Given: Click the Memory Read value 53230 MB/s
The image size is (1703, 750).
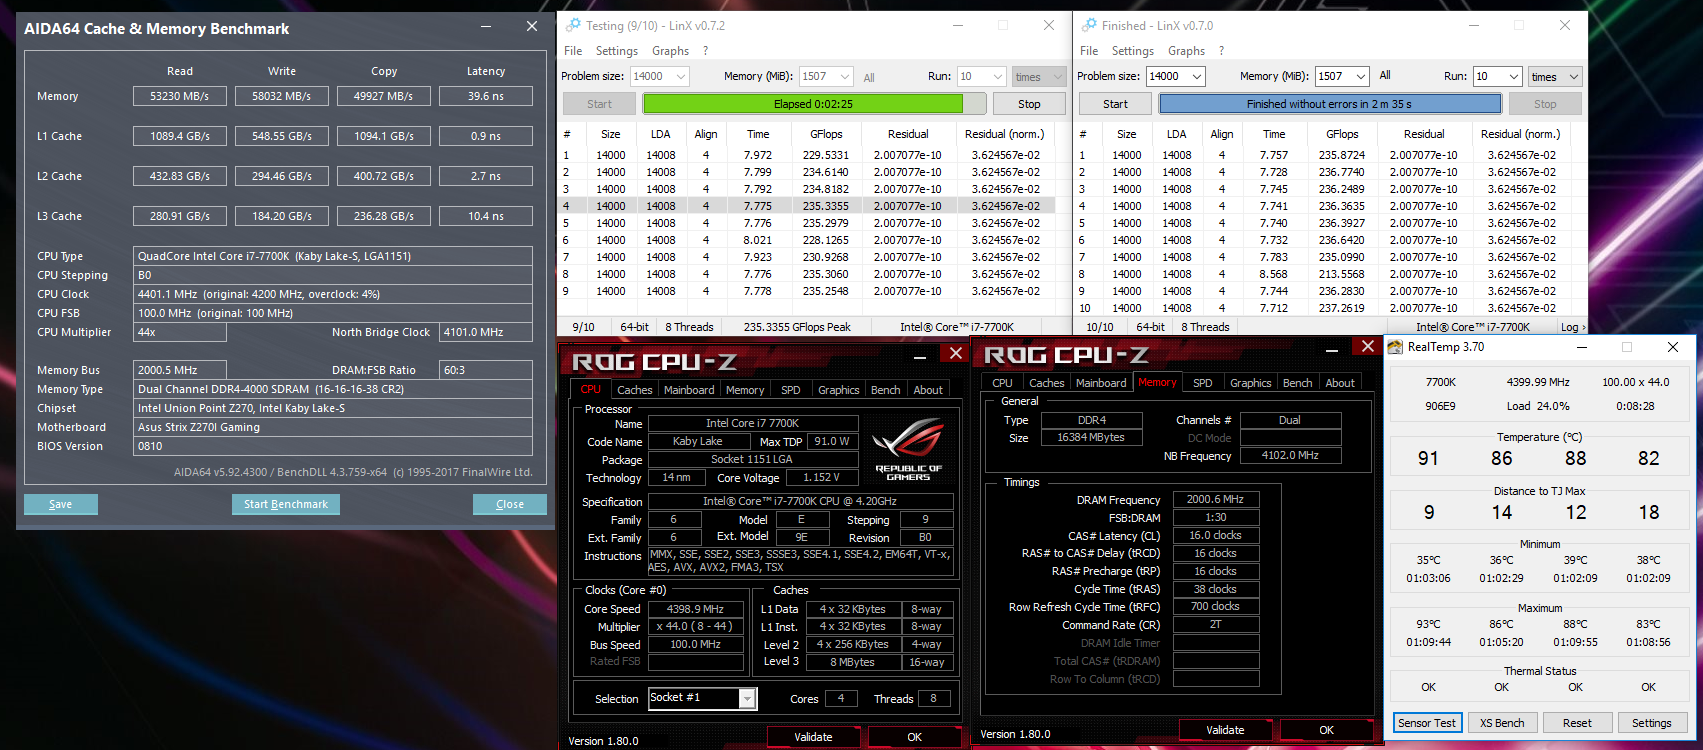Looking at the screenshot, I should [x=180, y=96].
